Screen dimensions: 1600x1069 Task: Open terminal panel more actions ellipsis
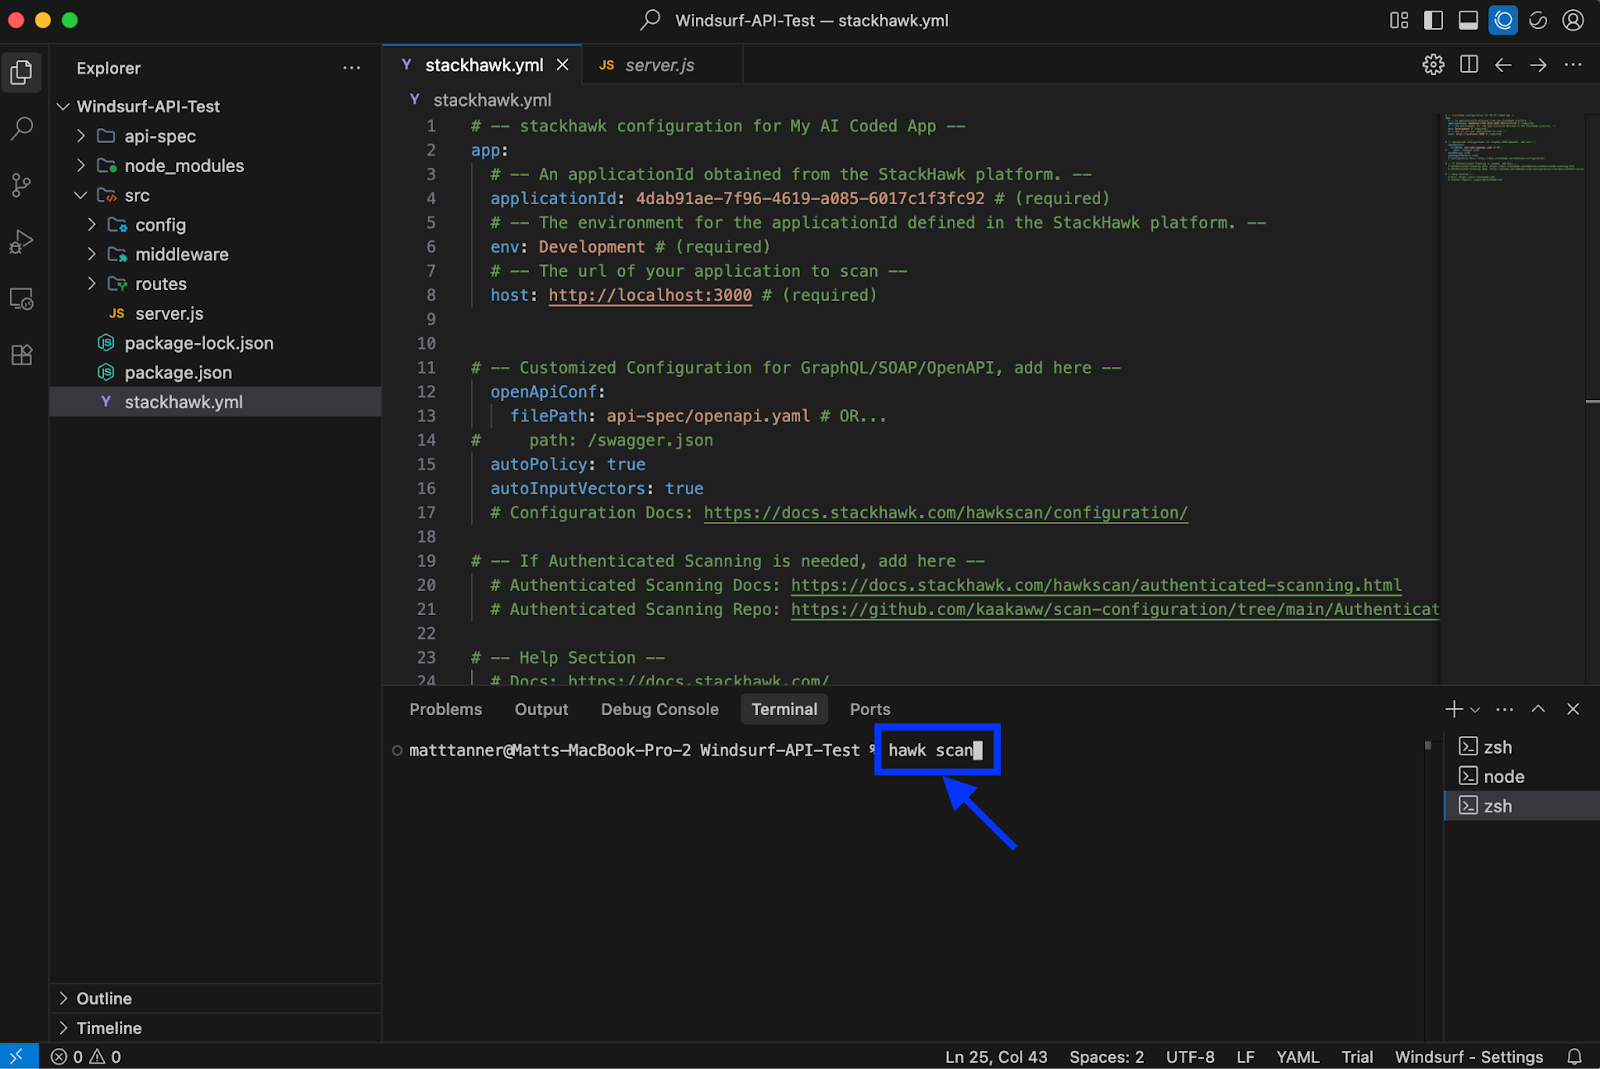pos(1504,709)
